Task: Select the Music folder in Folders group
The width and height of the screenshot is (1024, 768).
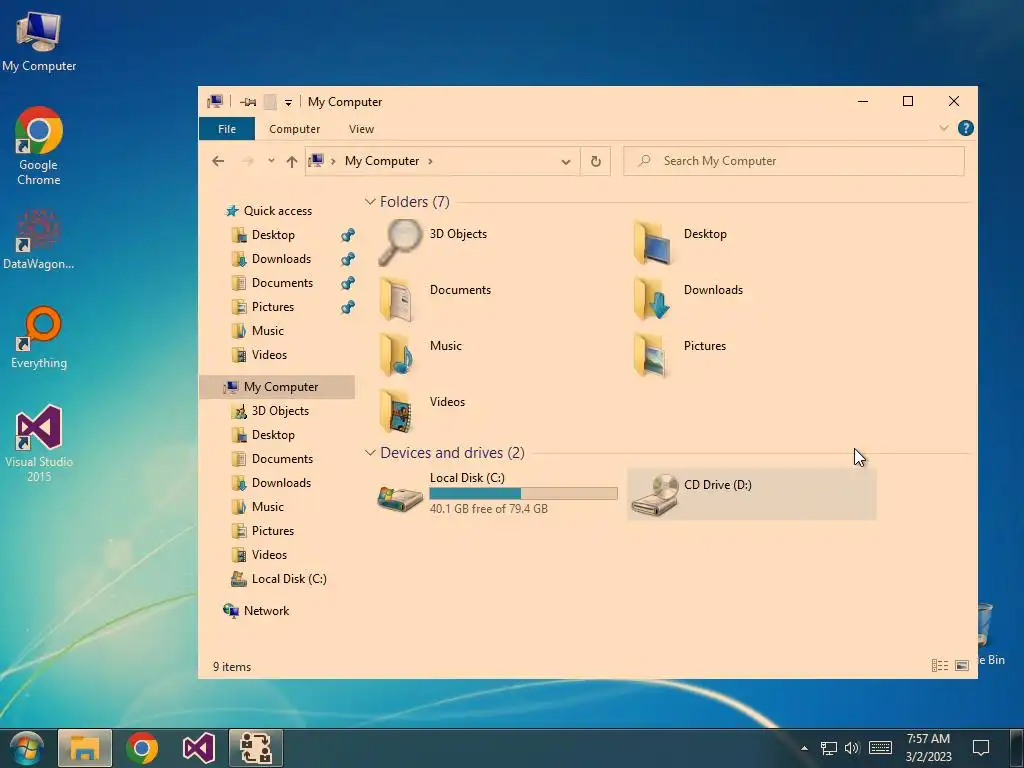Action: (421, 355)
